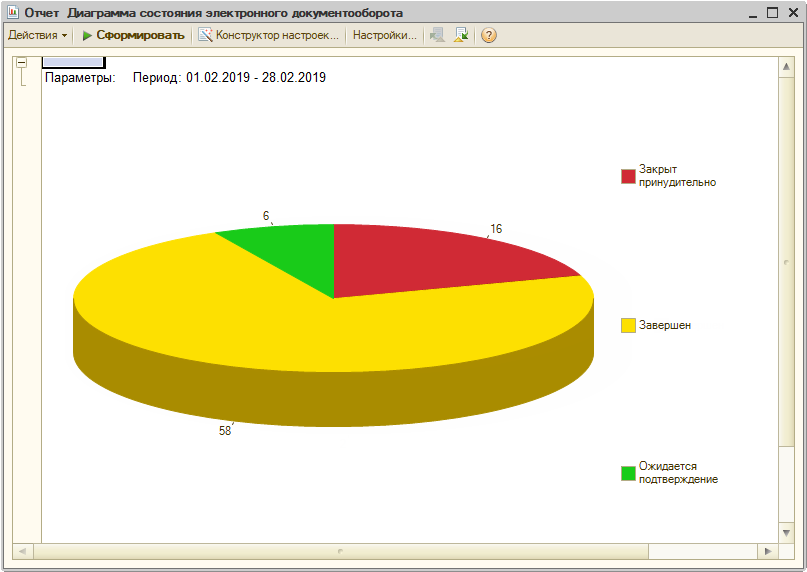The height and width of the screenshot is (572, 807).
Task: Select the highlighted top-left report cell
Action: [x=73, y=62]
